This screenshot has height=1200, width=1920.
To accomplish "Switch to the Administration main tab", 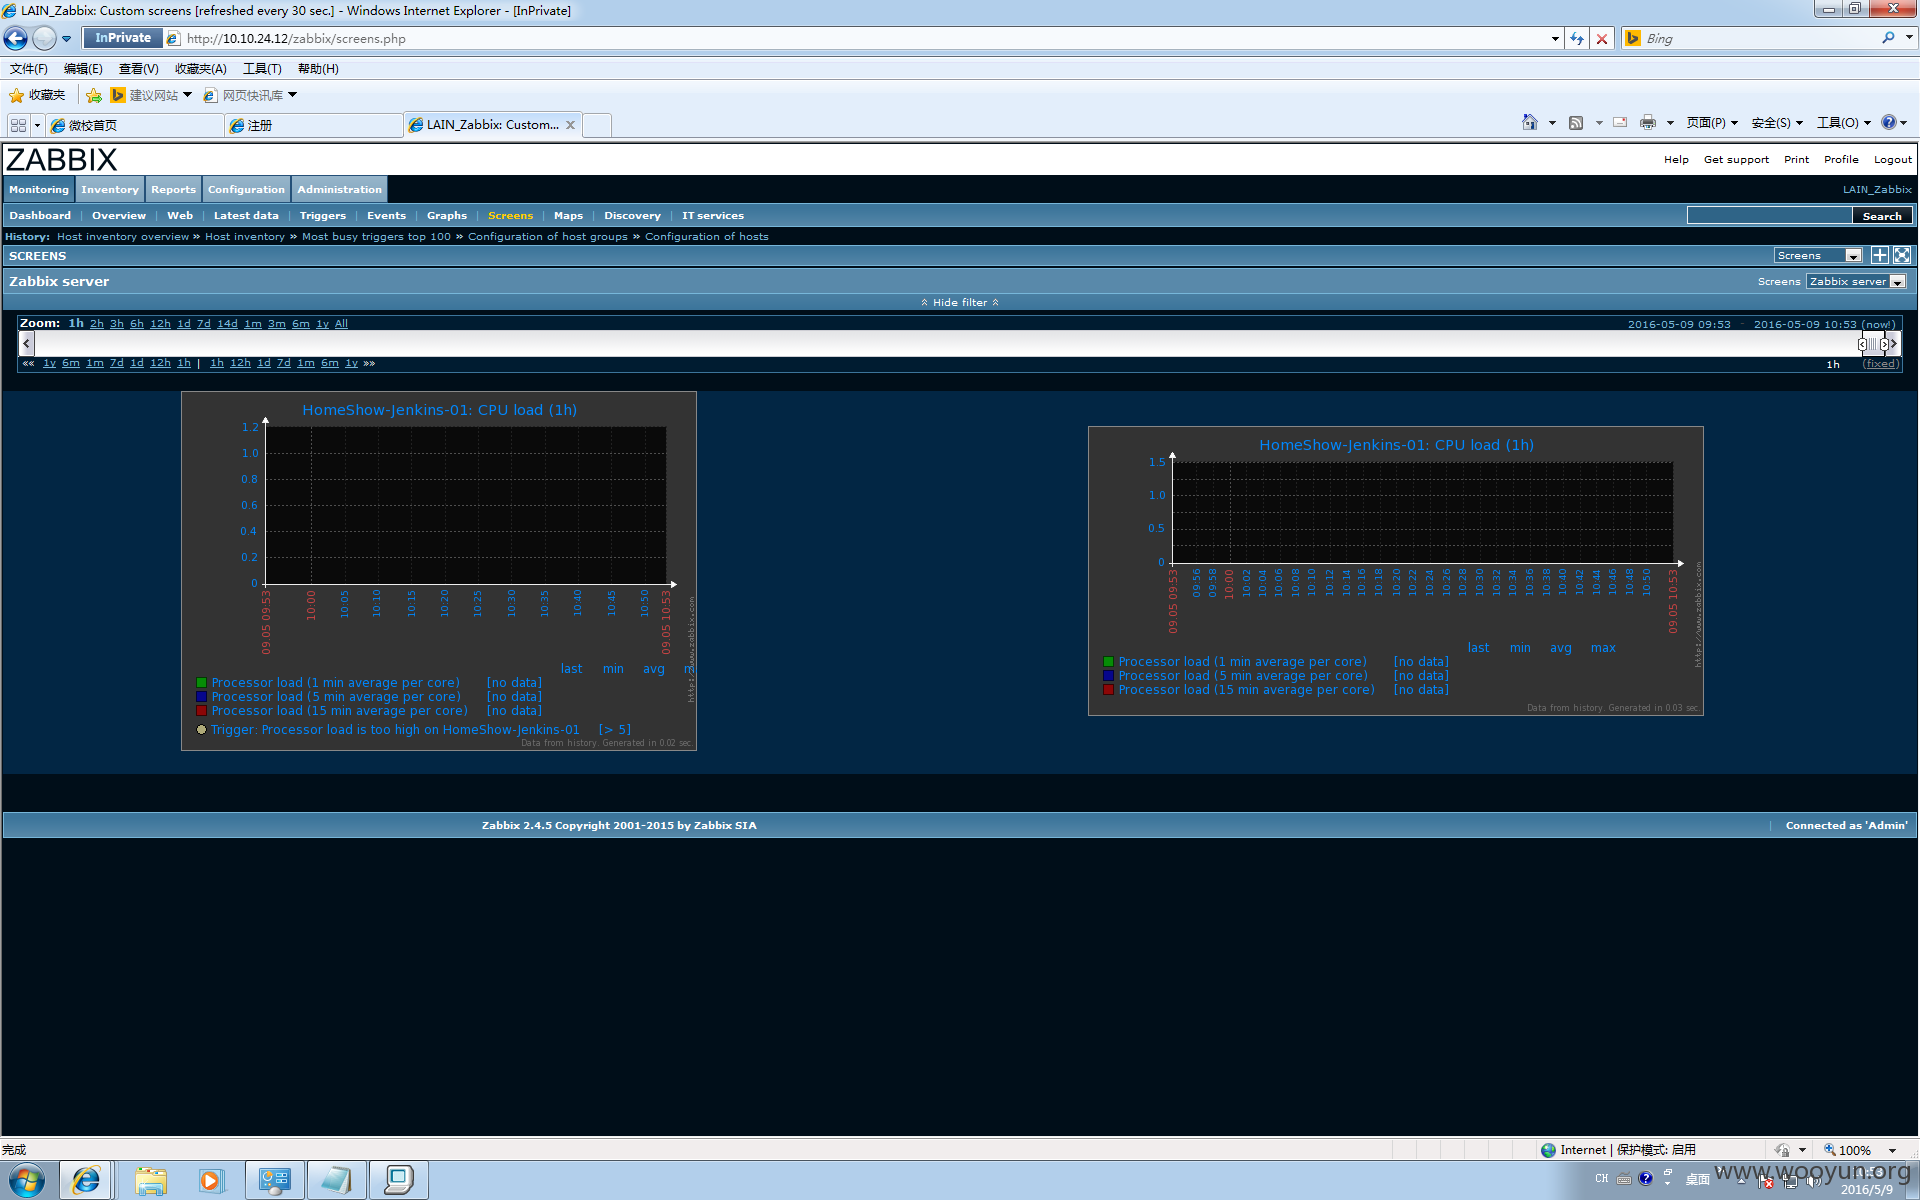I will pyautogui.click(x=339, y=189).
